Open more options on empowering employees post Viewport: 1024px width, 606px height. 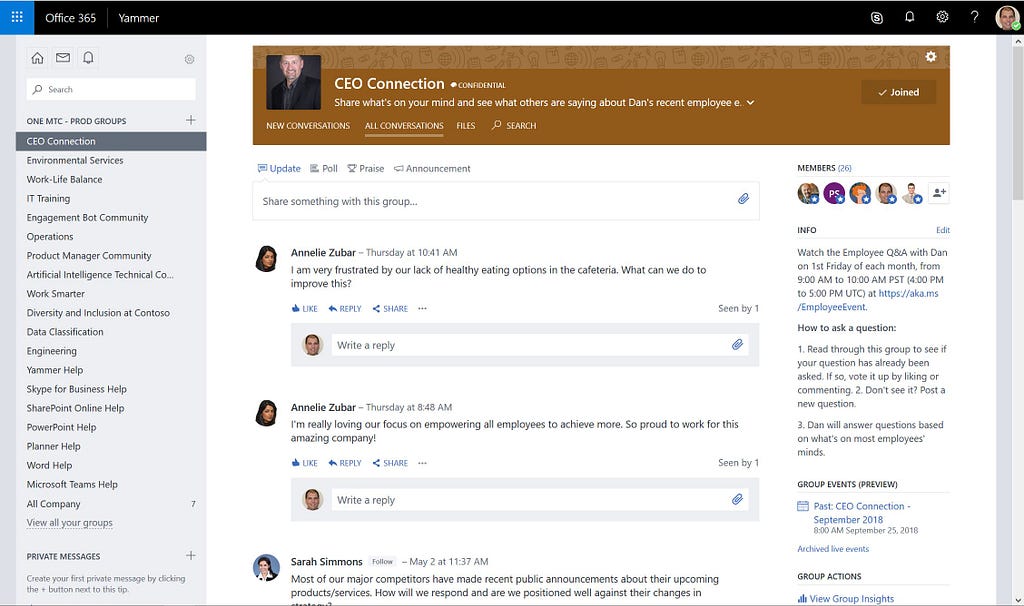423,463
